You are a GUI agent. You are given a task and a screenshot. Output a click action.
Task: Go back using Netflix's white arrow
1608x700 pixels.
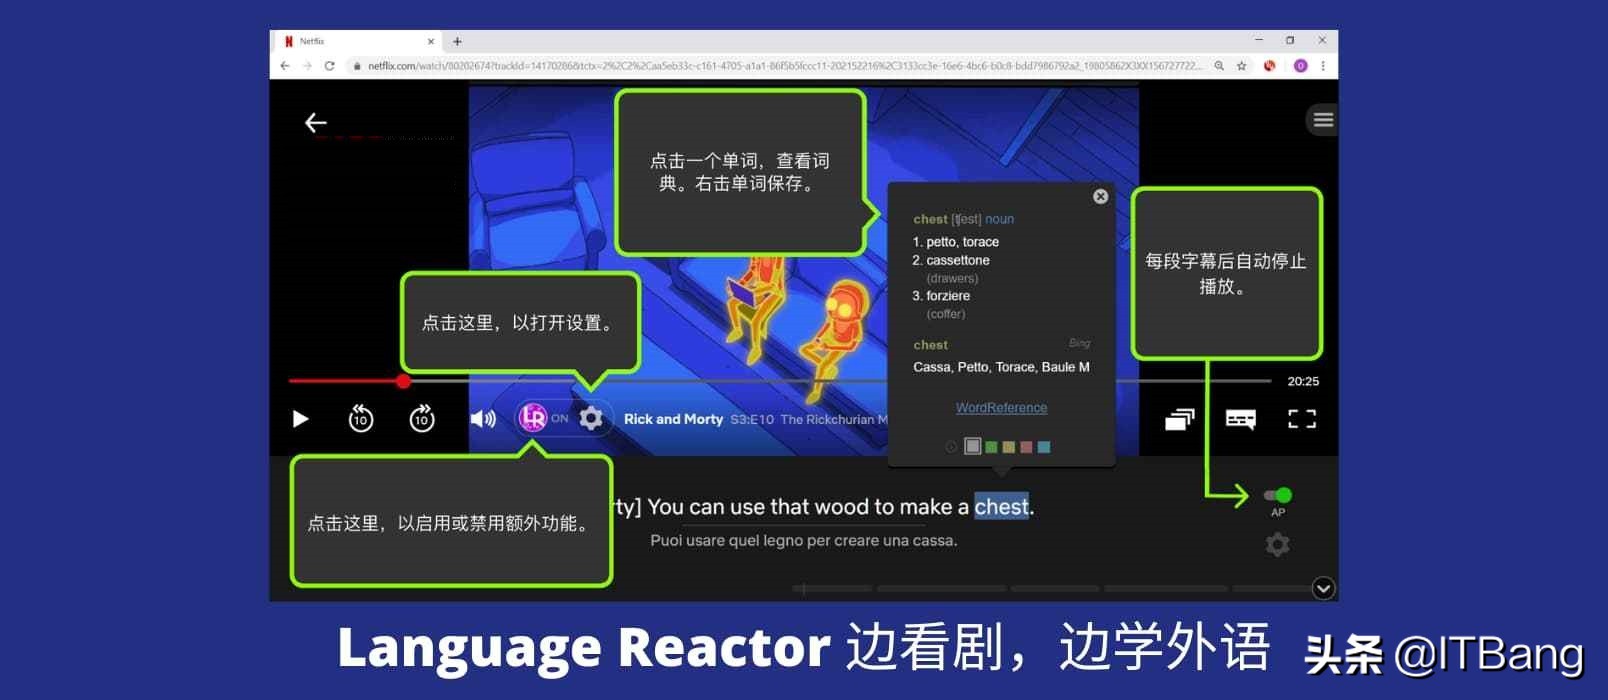click(x=316, y=123)
